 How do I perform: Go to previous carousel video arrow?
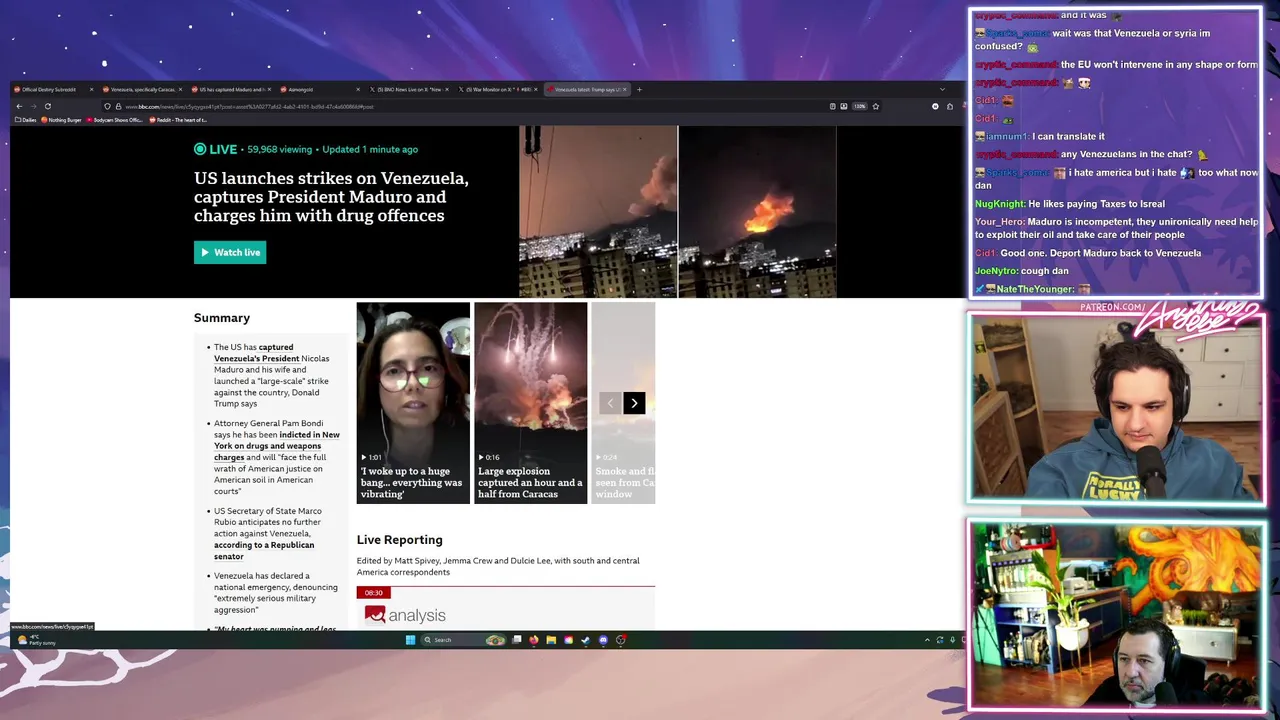click(610, 403)
